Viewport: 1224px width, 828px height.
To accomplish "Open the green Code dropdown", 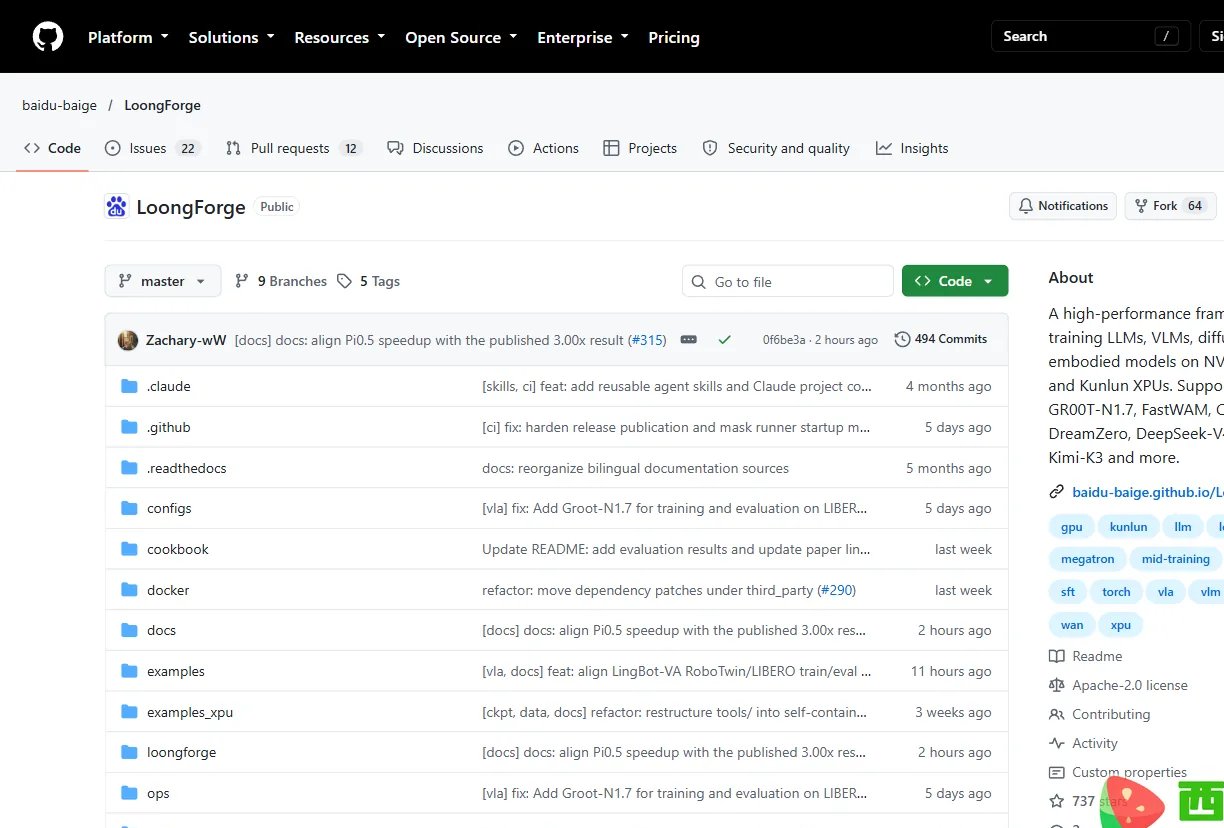I will pyautogui.click(x=955, y=281).
